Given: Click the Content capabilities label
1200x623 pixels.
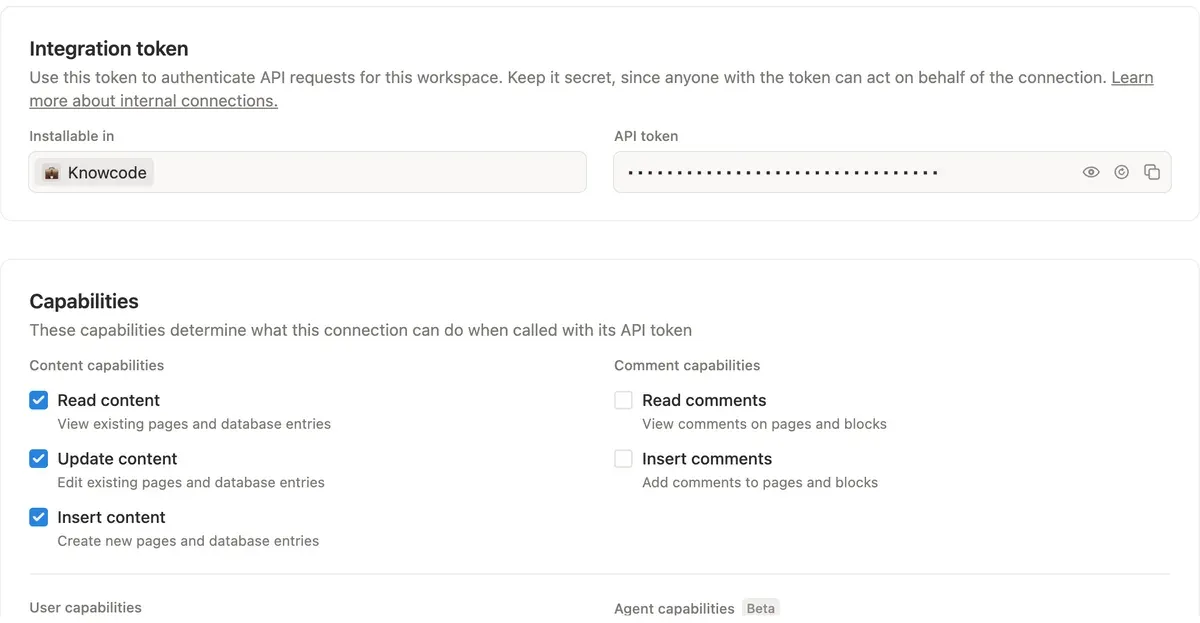Looking at the screenshot, I should (x=97, y=365).
